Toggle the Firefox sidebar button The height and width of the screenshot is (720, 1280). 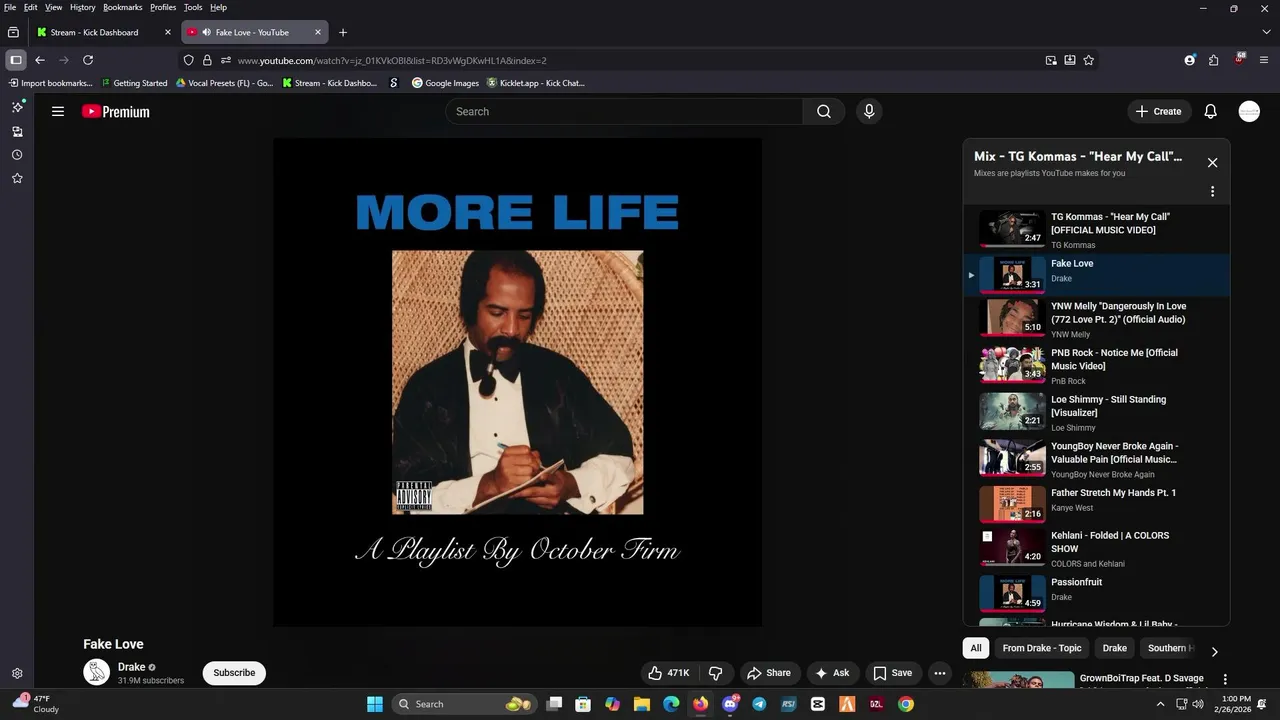tap(15, 60)
